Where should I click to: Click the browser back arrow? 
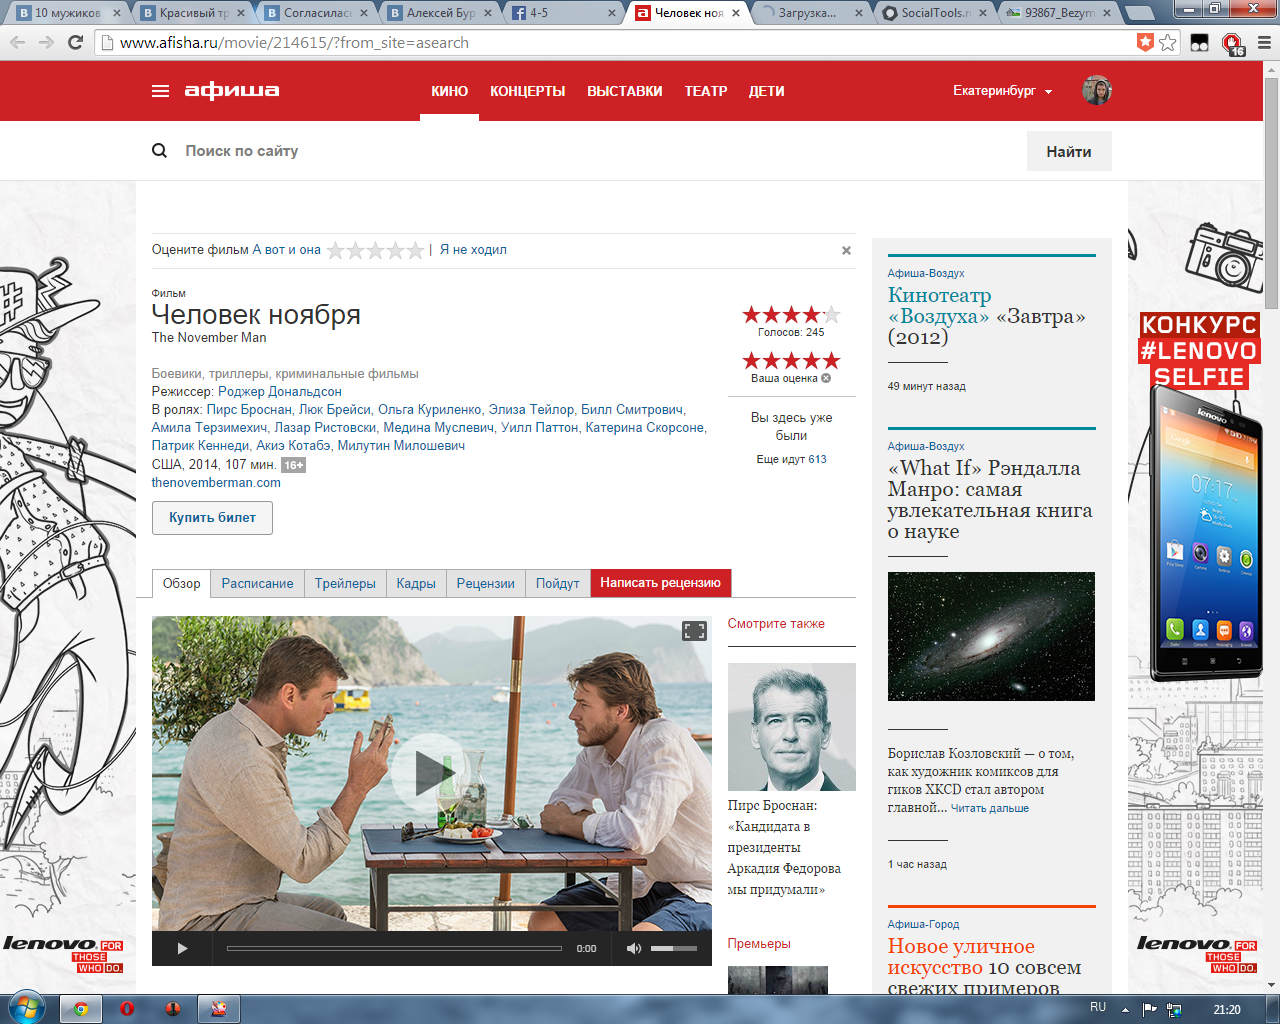pos(17,43)
